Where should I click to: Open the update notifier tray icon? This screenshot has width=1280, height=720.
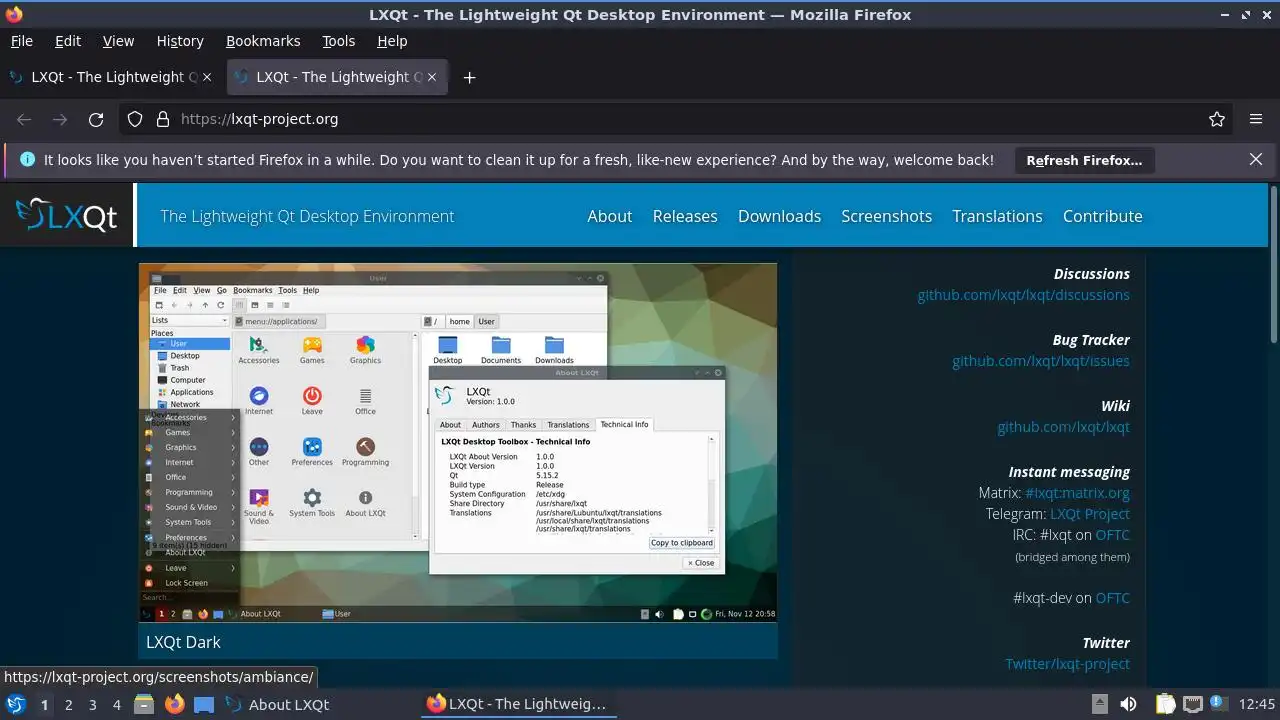coord(1219,704)
